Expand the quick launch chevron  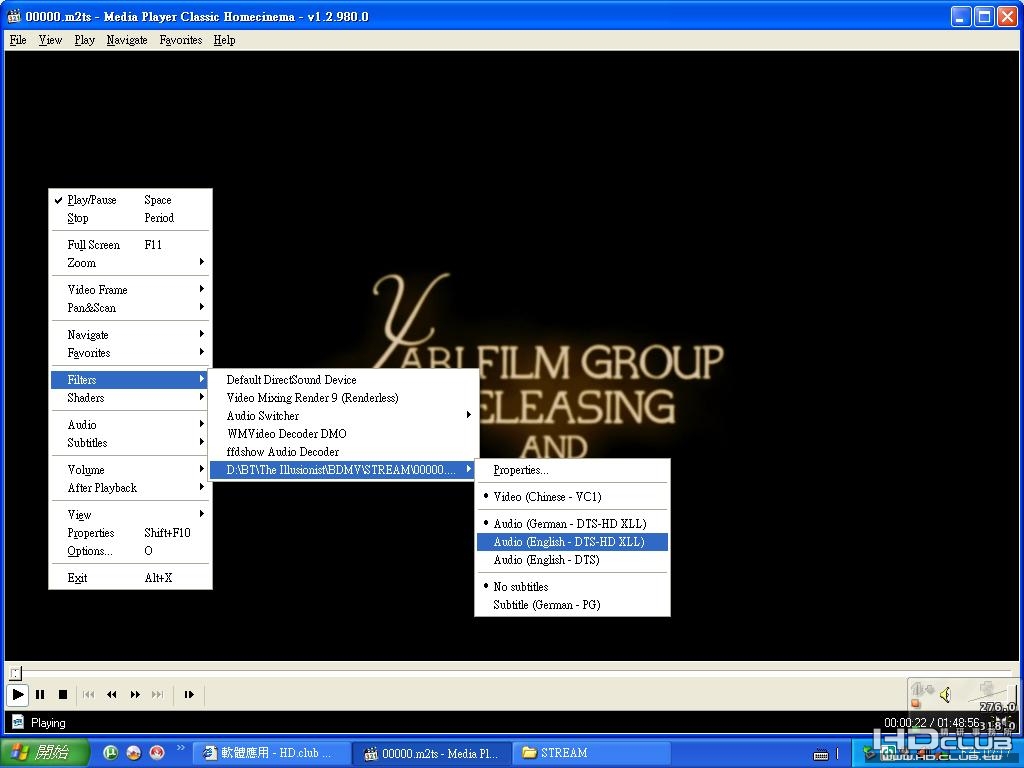181,748
